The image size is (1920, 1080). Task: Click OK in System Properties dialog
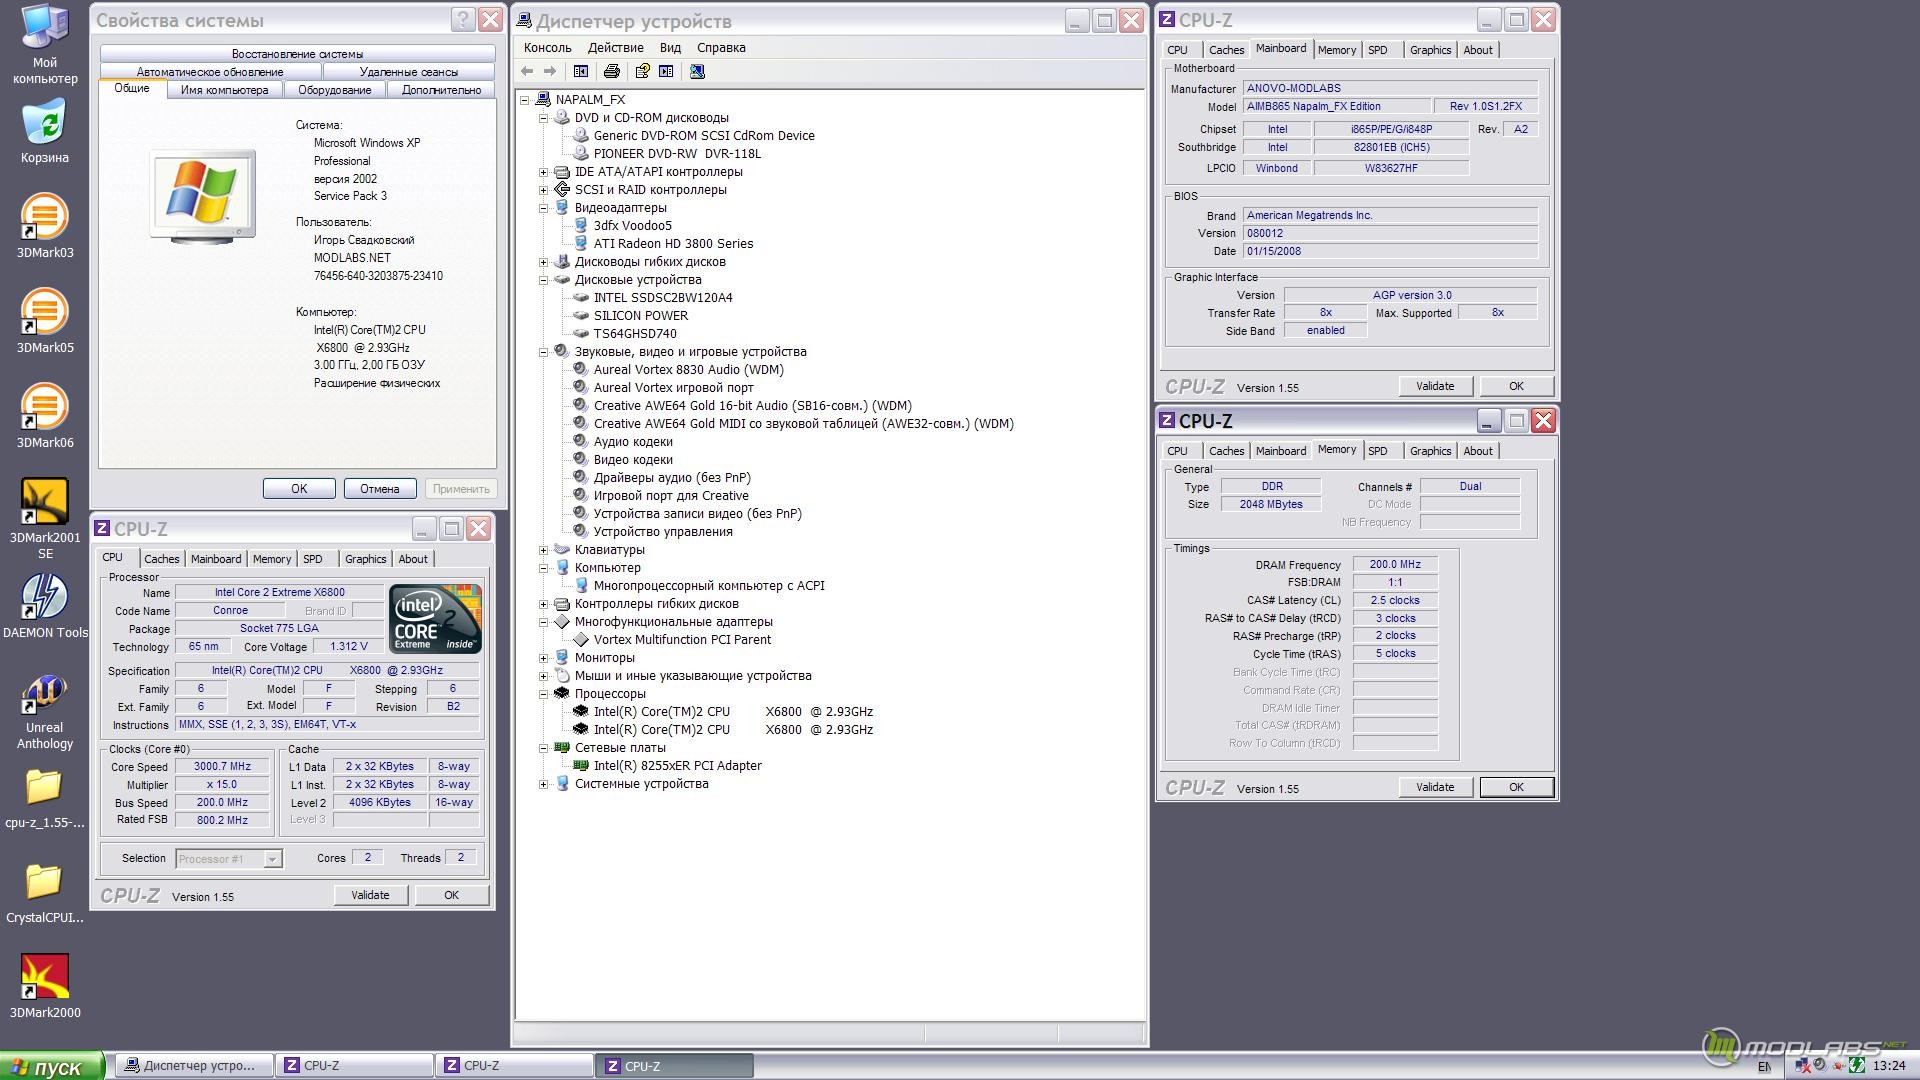[299, 489]
